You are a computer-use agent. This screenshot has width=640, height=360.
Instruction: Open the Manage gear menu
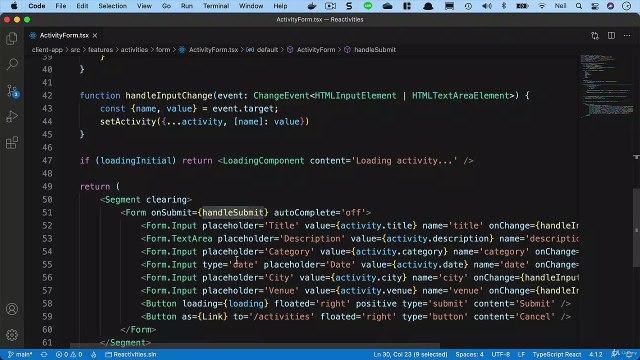click(12, 335)
